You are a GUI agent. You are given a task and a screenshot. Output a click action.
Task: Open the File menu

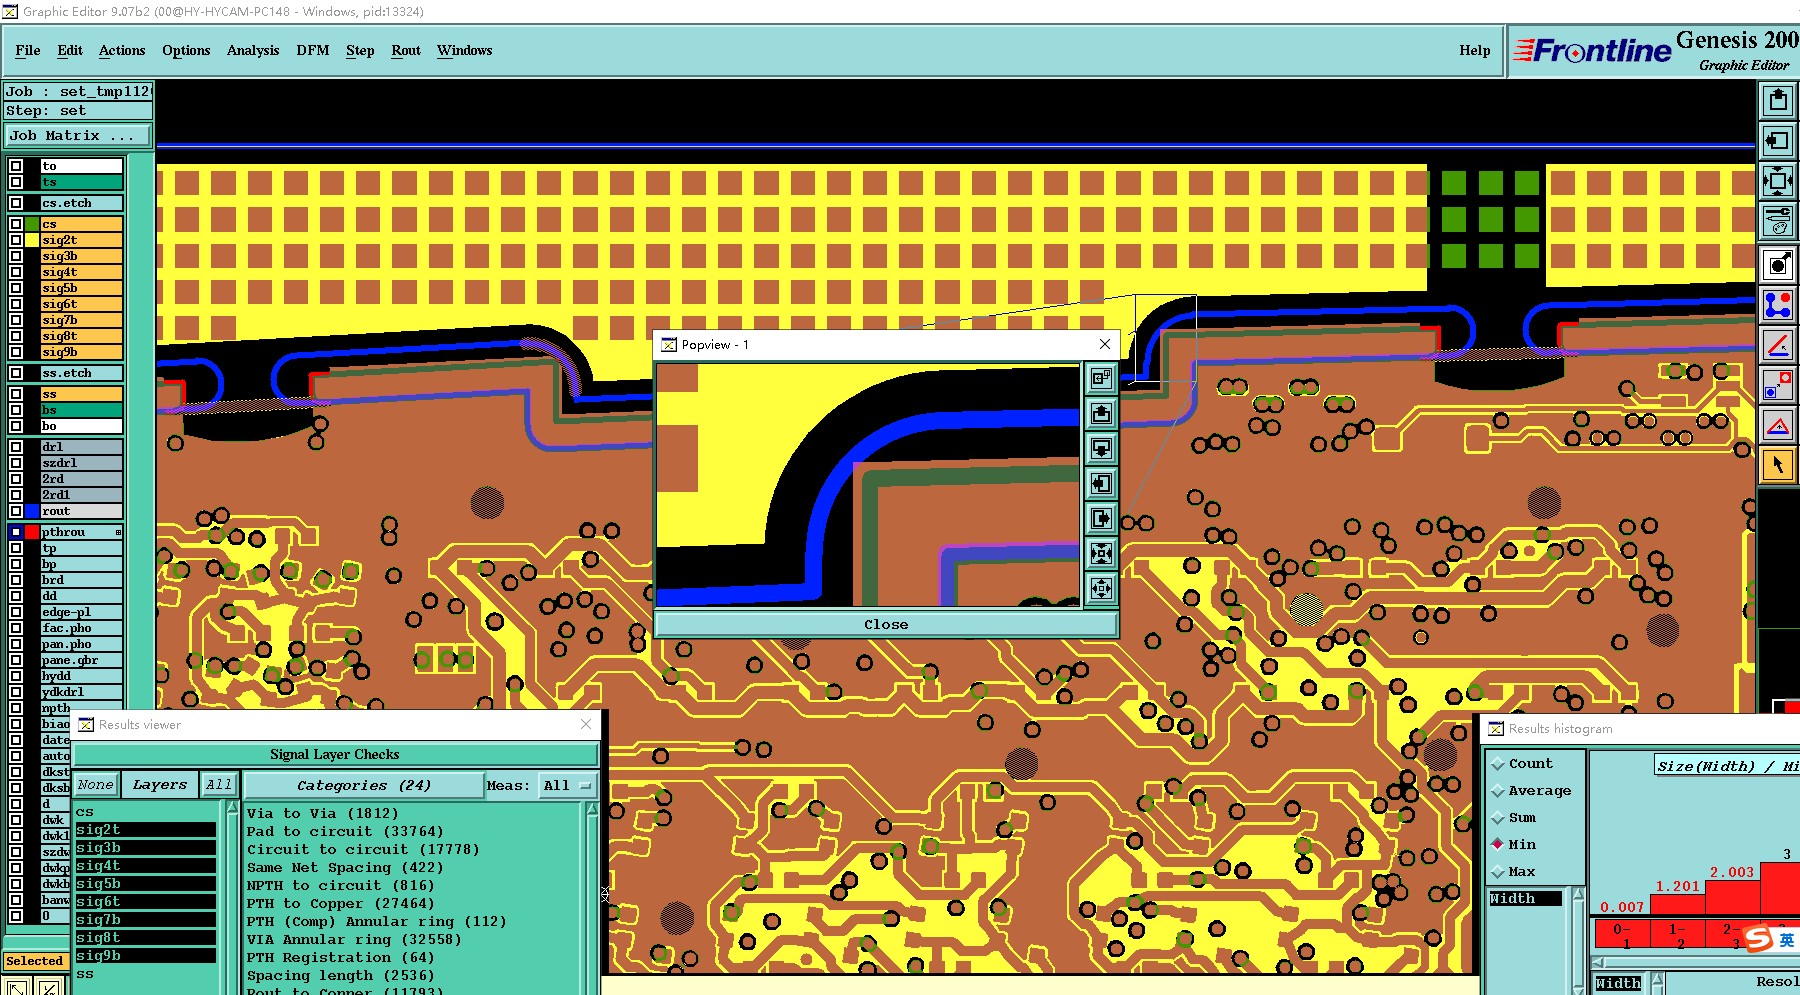tap(28, 50)
